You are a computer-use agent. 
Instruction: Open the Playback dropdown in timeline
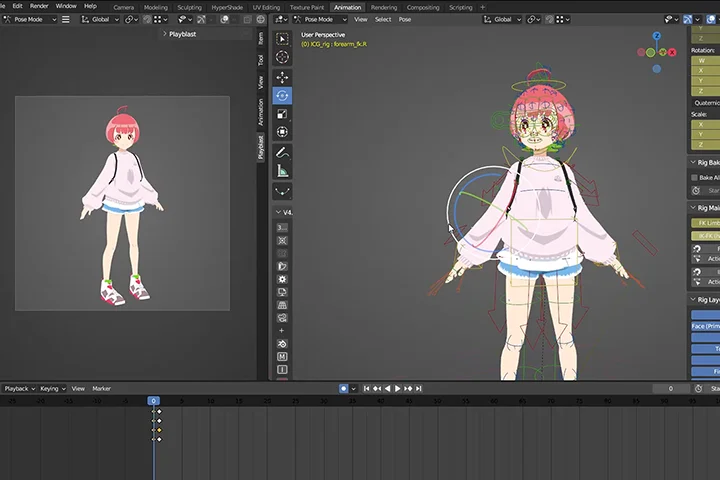19,389
